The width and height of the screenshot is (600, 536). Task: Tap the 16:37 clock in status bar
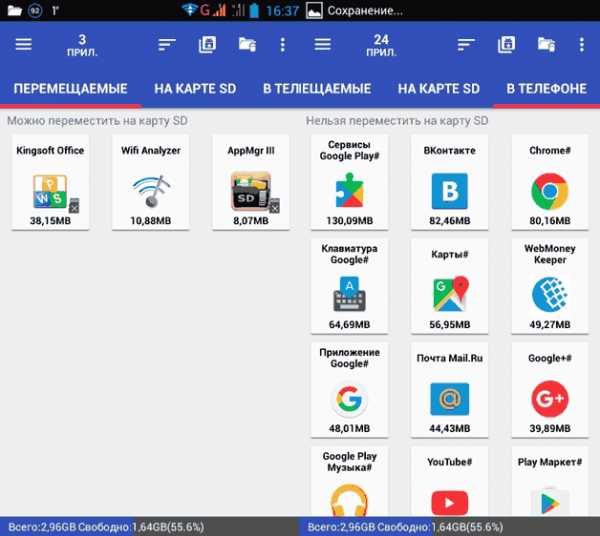pos(282,11)
